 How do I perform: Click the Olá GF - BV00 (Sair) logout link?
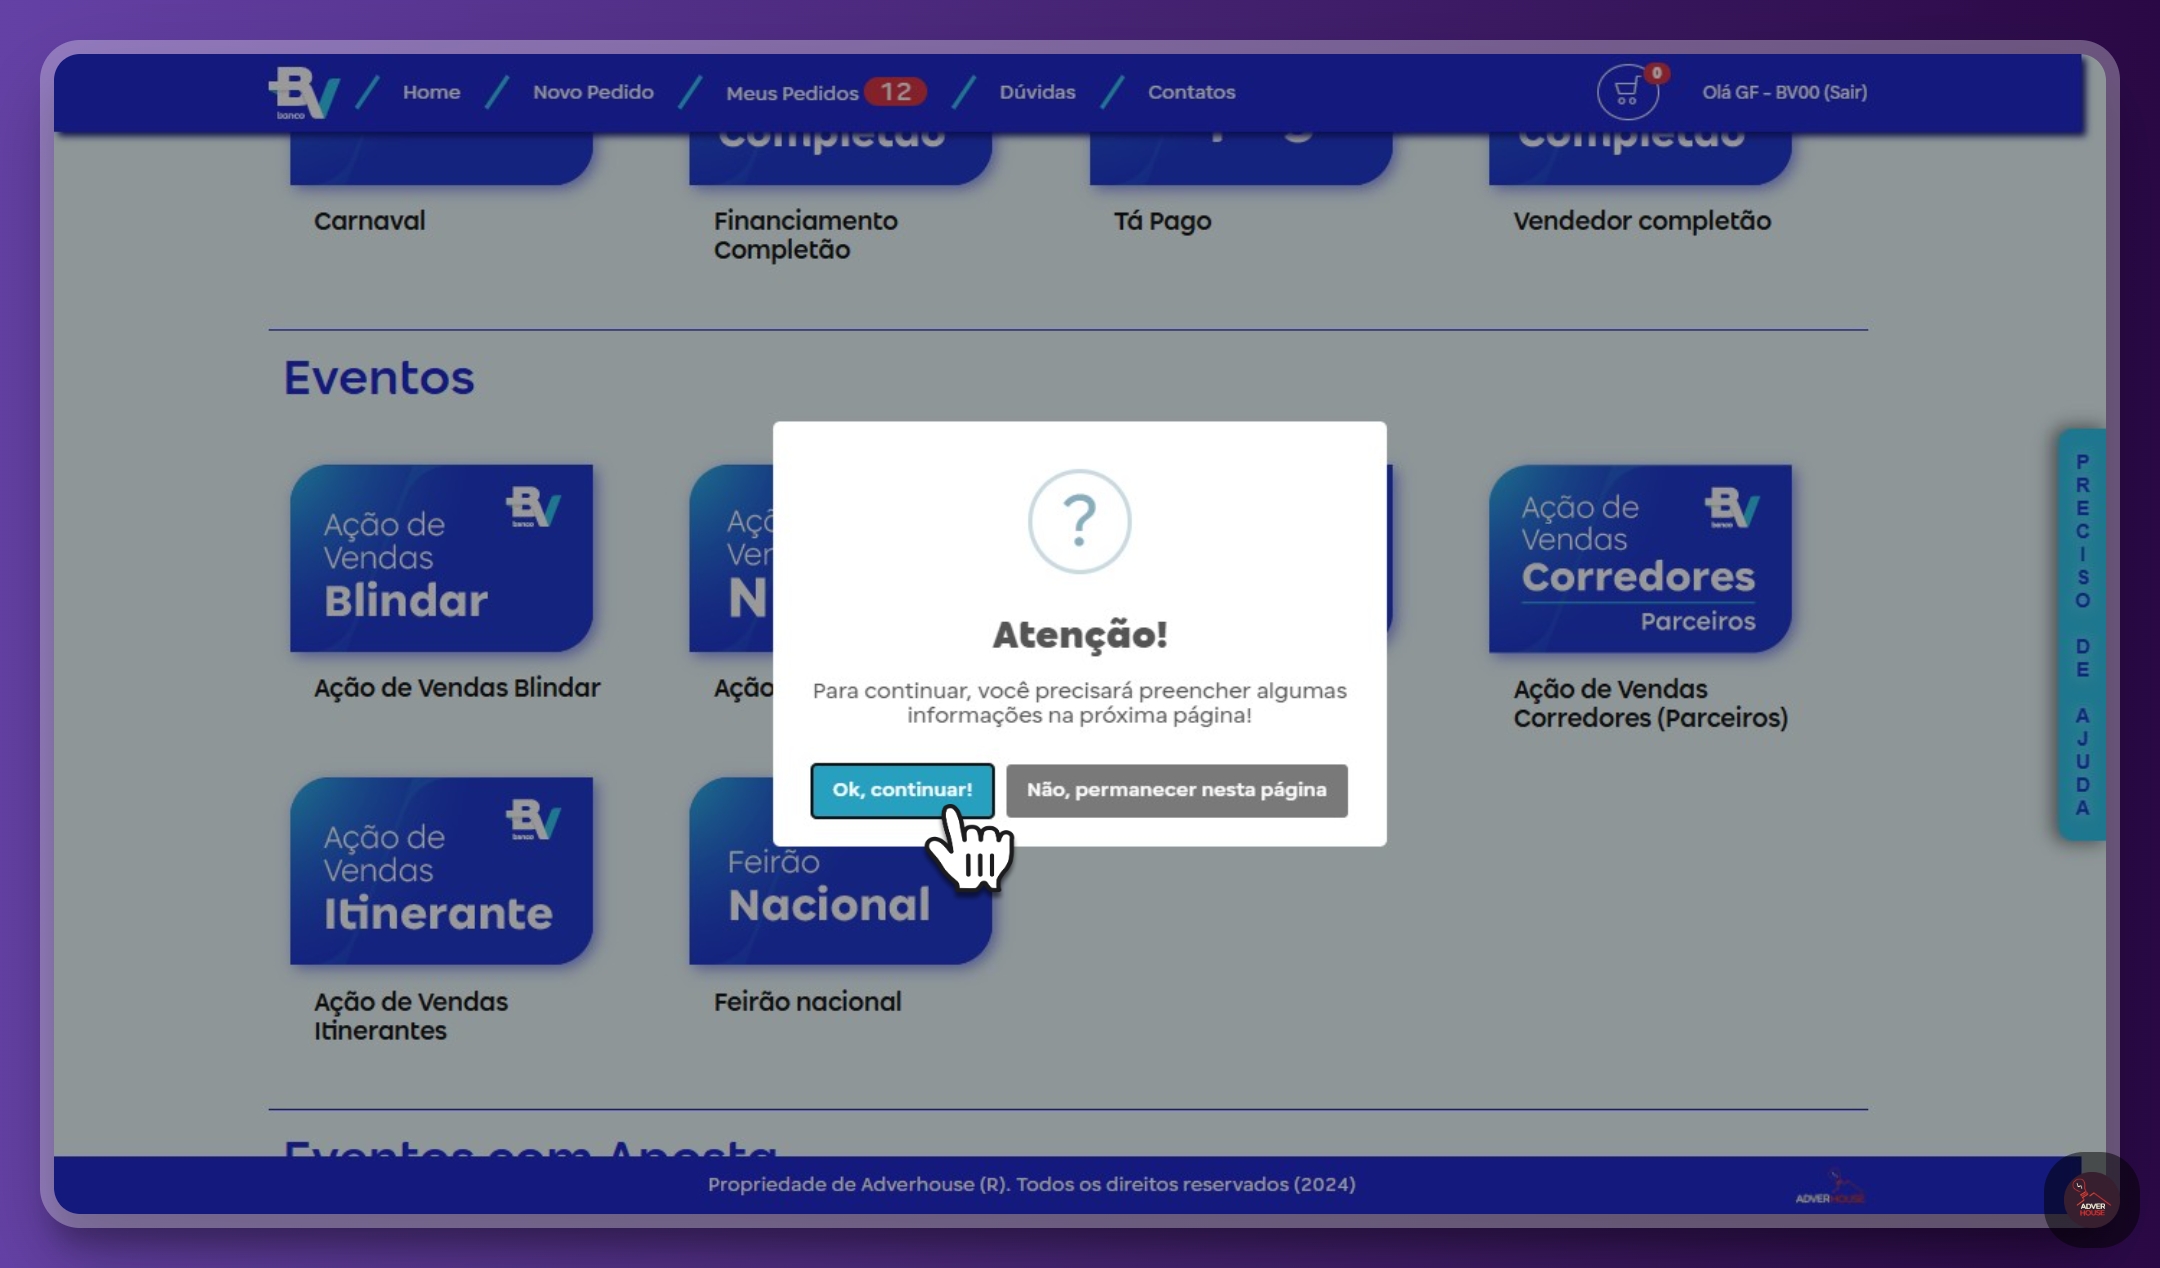coord(1784,92)
